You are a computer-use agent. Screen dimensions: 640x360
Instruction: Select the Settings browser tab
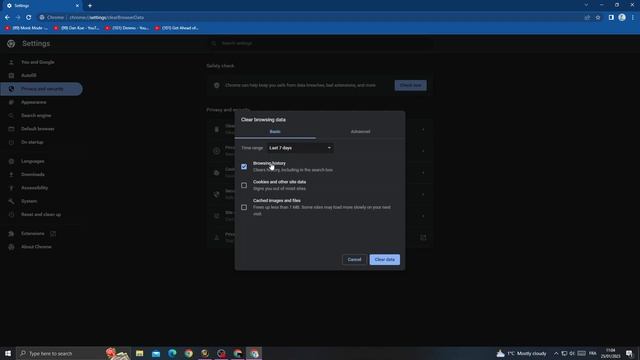click(43, 6)
